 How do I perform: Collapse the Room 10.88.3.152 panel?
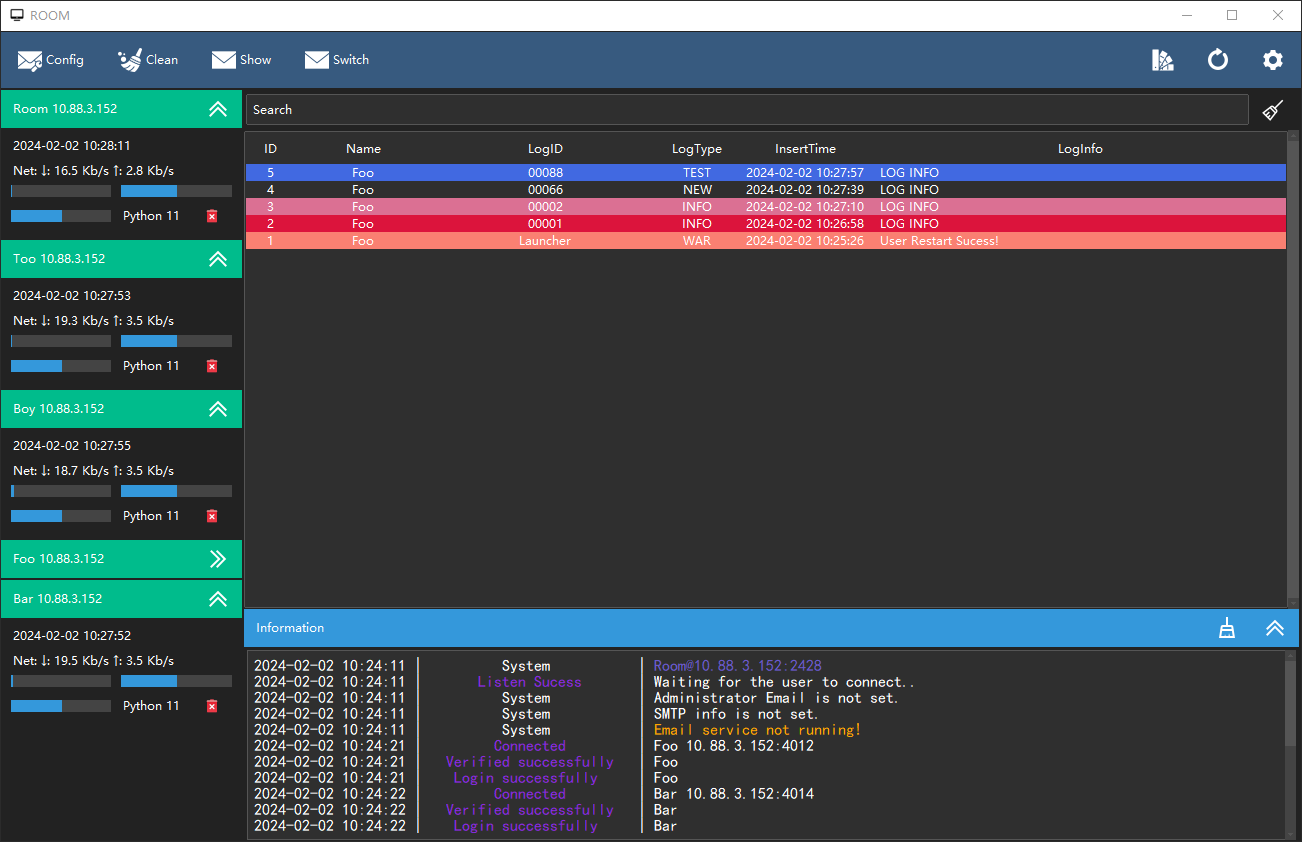coord(218,109)
